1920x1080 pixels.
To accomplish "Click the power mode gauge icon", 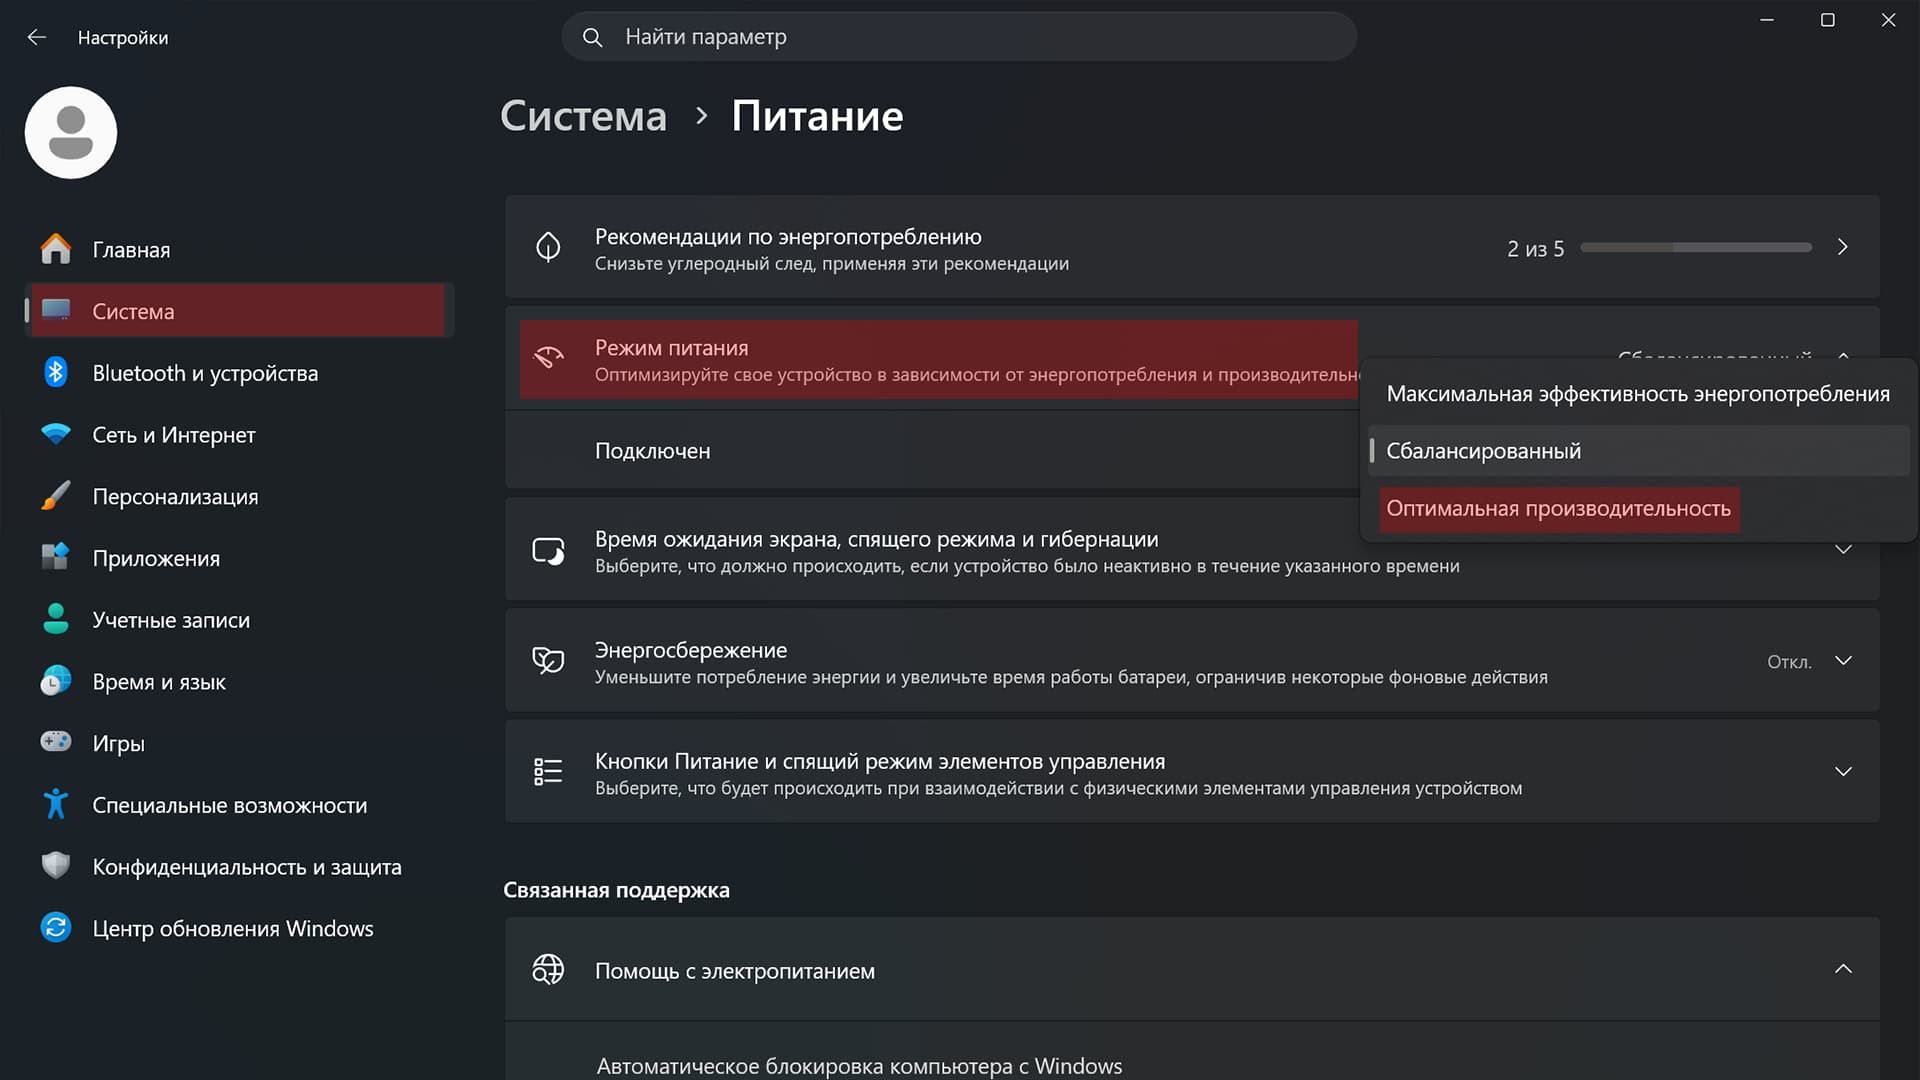I will click(x=548, y=357).
